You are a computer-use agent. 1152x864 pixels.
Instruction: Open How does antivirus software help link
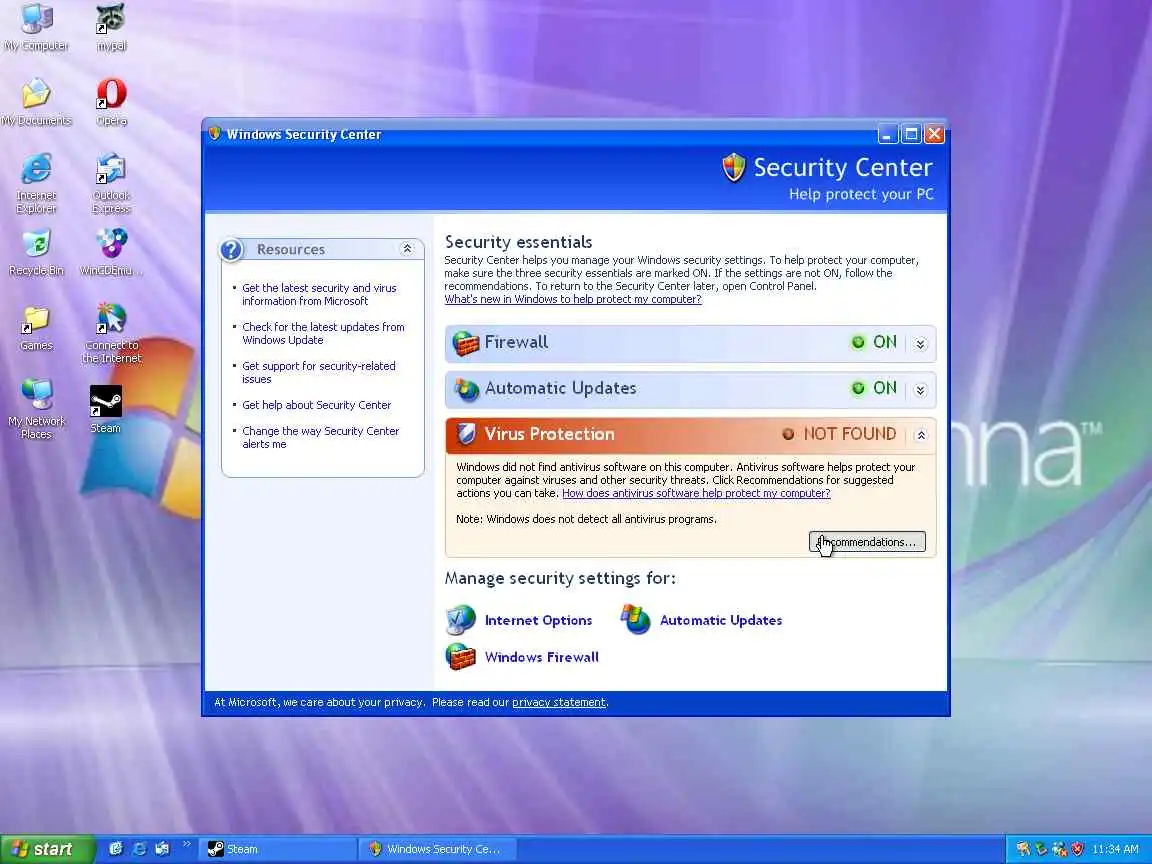click(x=696, y=493)
